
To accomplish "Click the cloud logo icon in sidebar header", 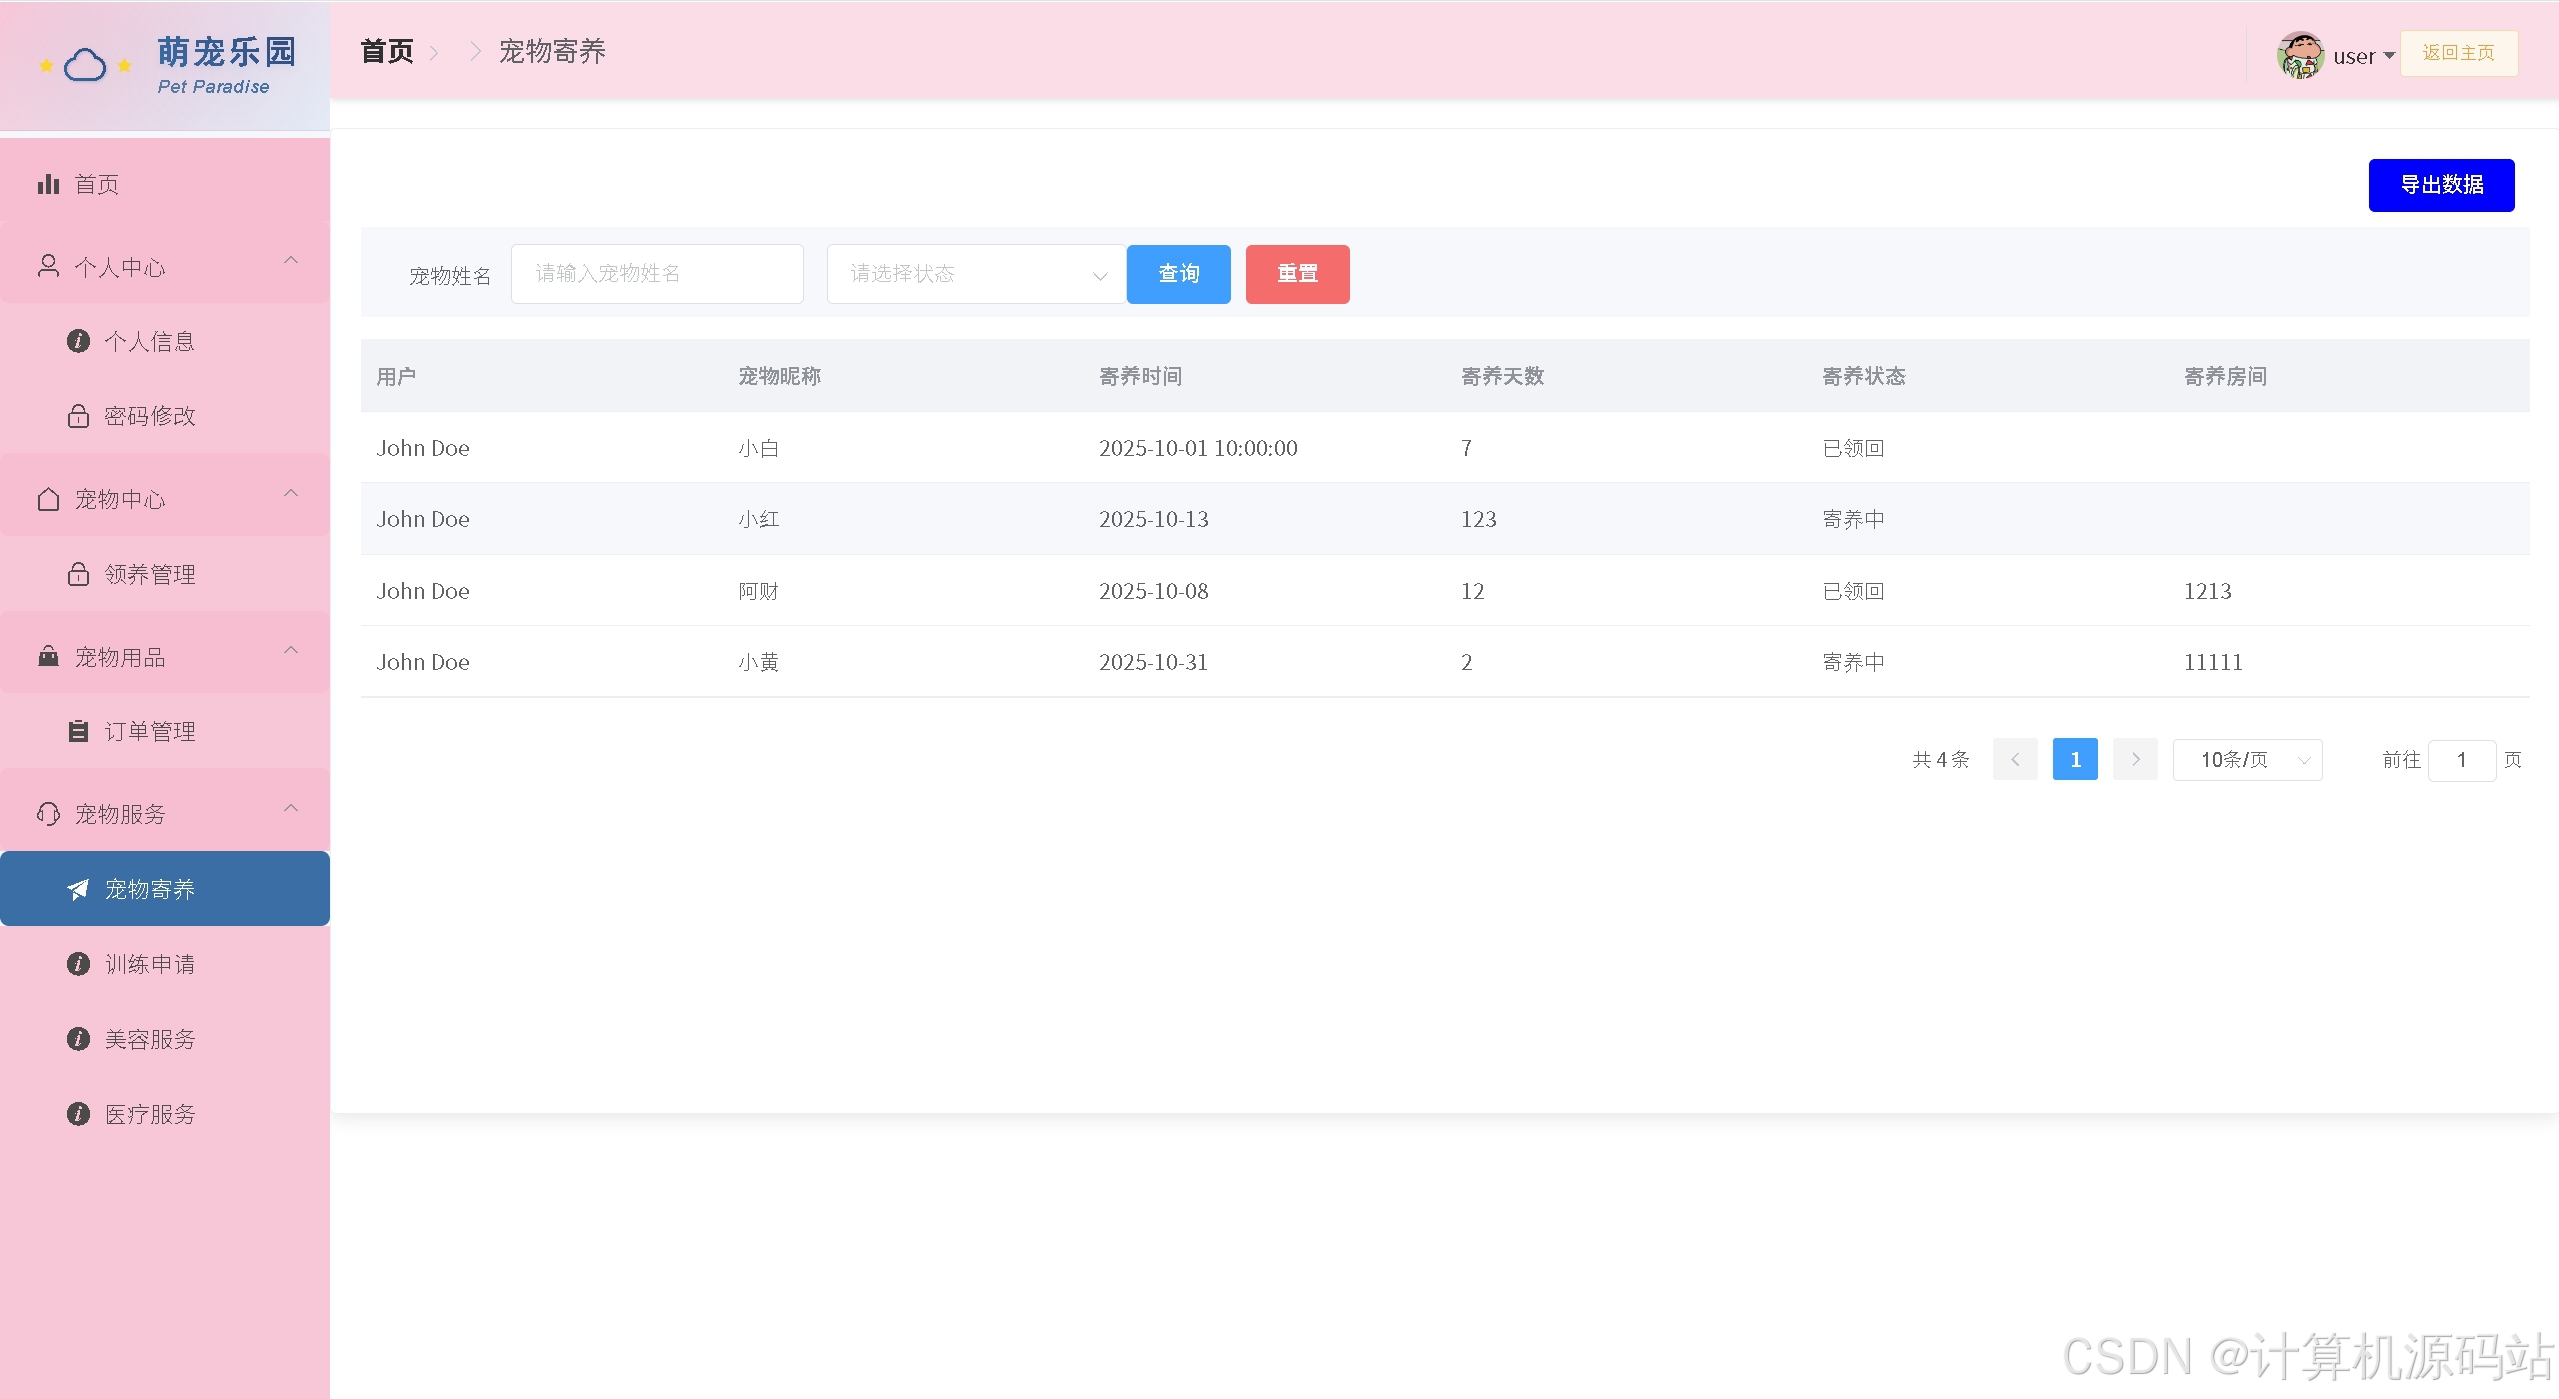I will [x=85, y=65].
